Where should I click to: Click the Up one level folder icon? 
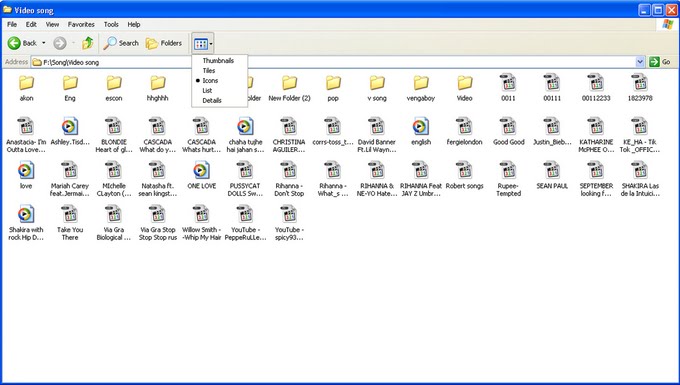pyautogui.click(x=88, y=43)
